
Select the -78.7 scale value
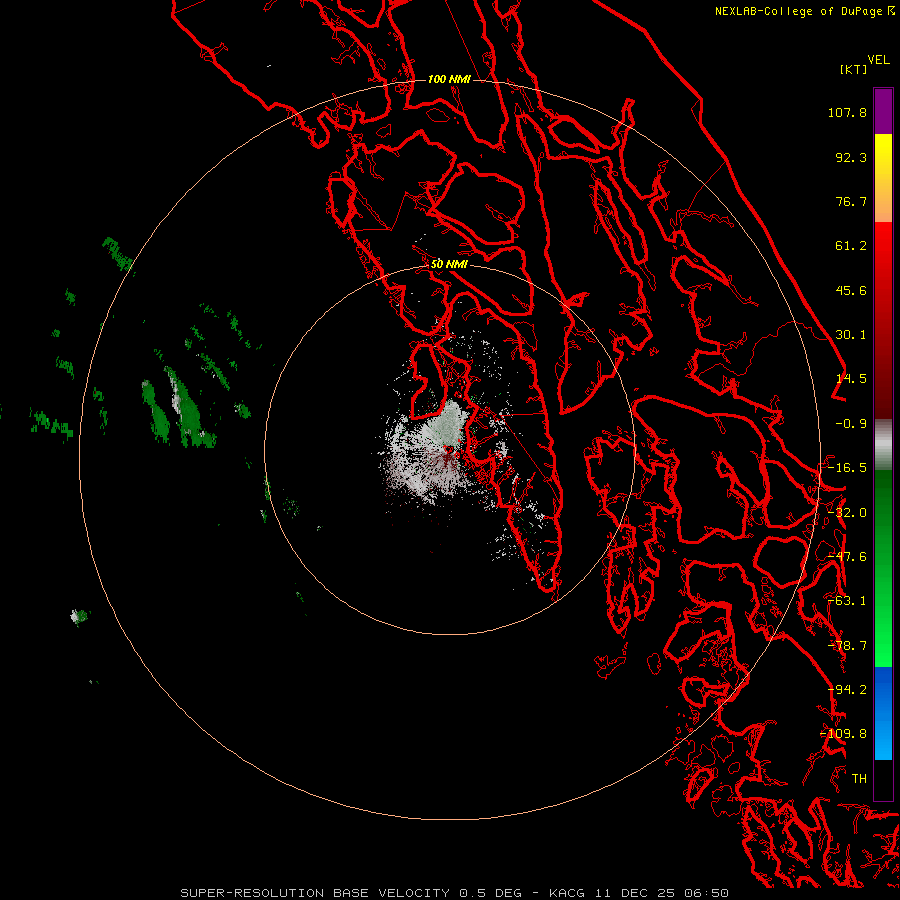(847, 646)
